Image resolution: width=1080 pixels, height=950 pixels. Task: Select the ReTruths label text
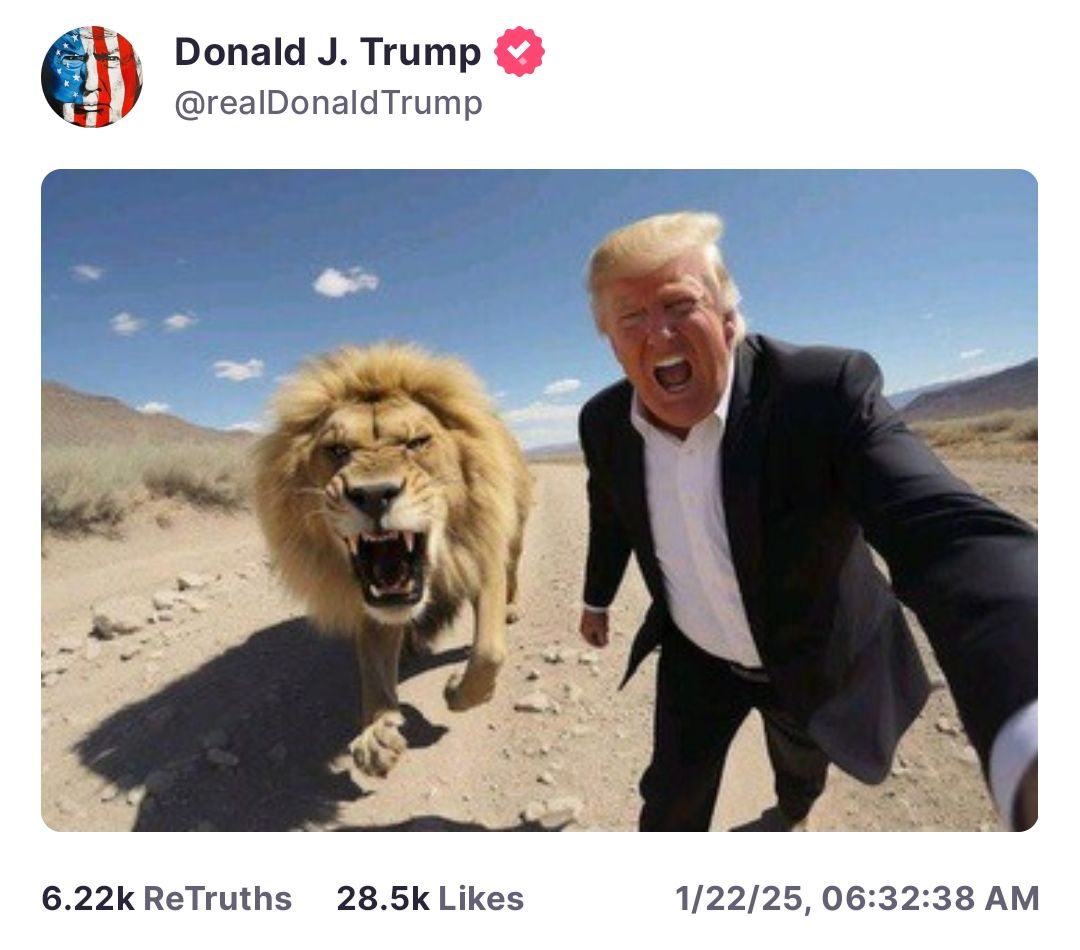[x=218, y=898]
